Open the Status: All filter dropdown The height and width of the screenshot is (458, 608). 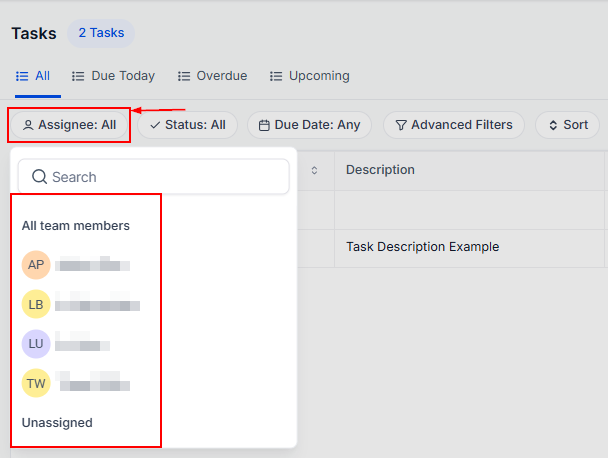coord(188,125)
